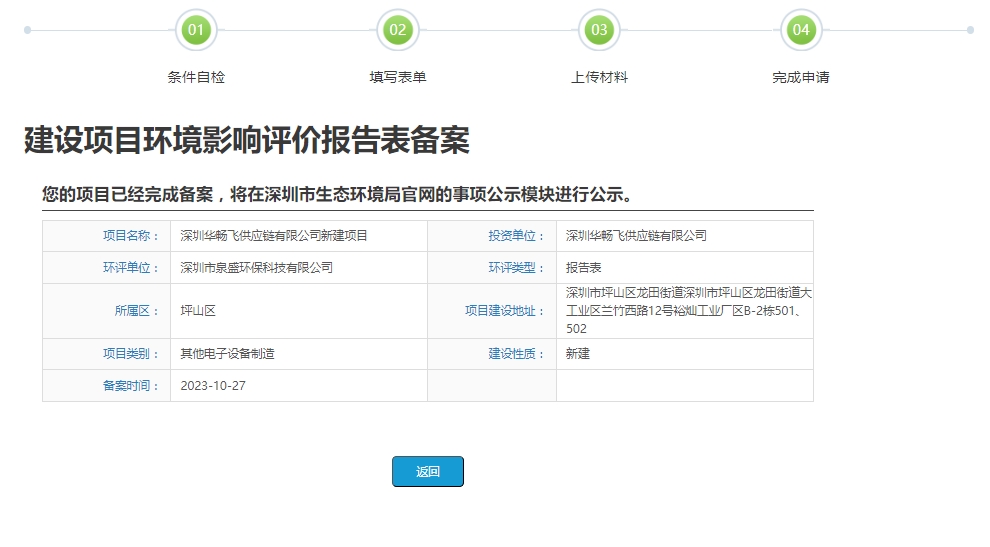Click the 项目名称 label
The width and height of the screenshot is (990, 547).
(x=131, y=236)
